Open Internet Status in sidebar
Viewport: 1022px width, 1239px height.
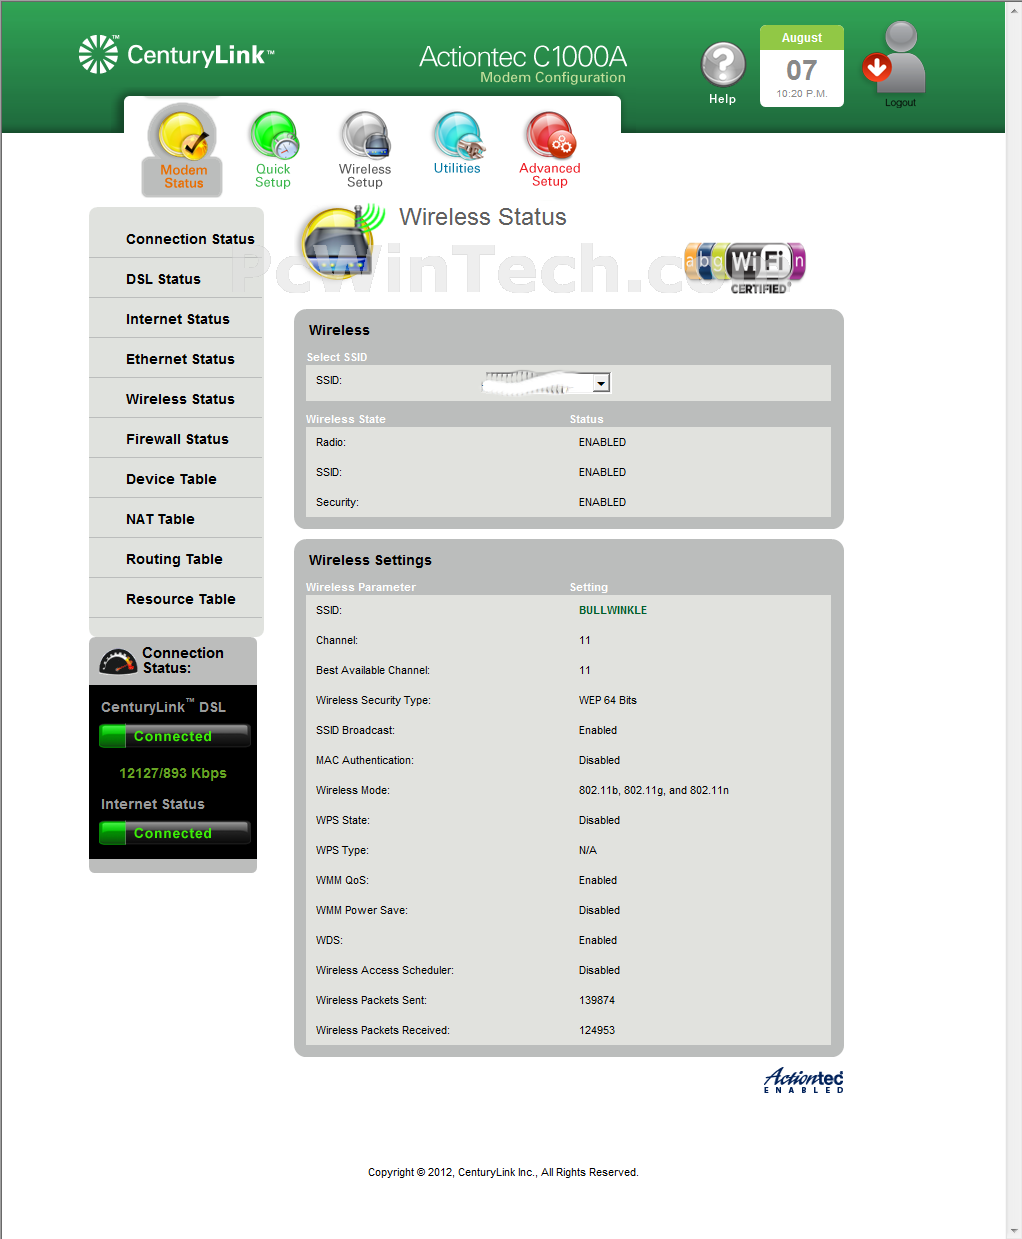pyautogui.click(x=176, y=319)
